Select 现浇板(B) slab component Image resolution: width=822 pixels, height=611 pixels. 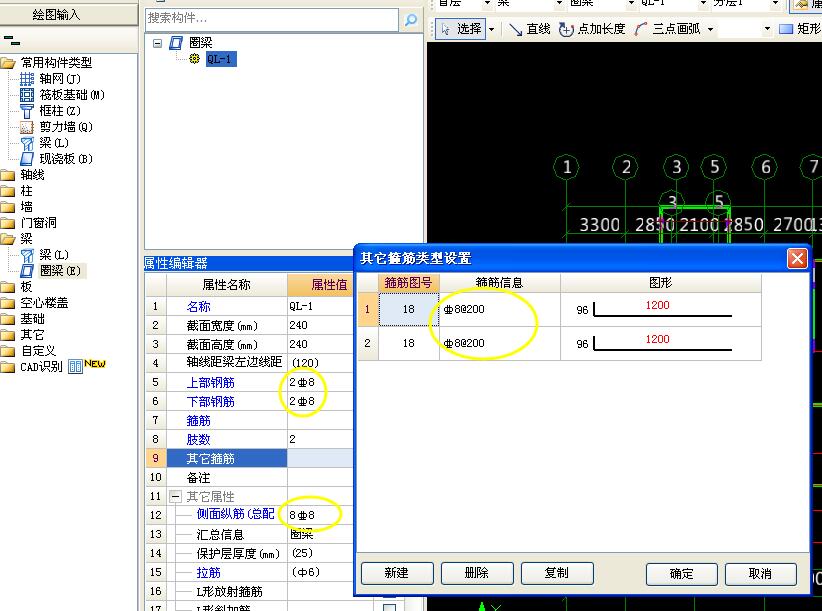[56, 159]
